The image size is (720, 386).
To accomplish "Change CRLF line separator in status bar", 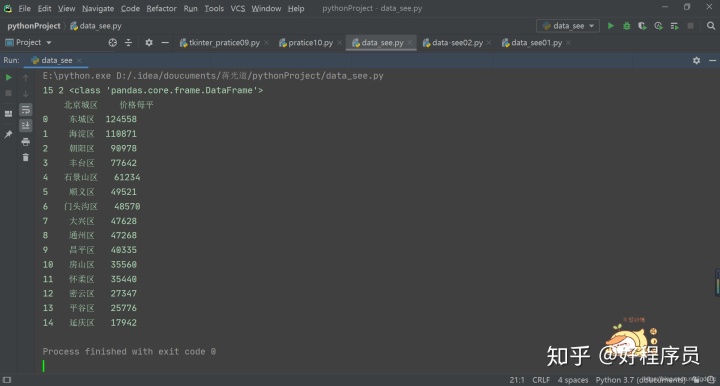I will pos(541,380).
